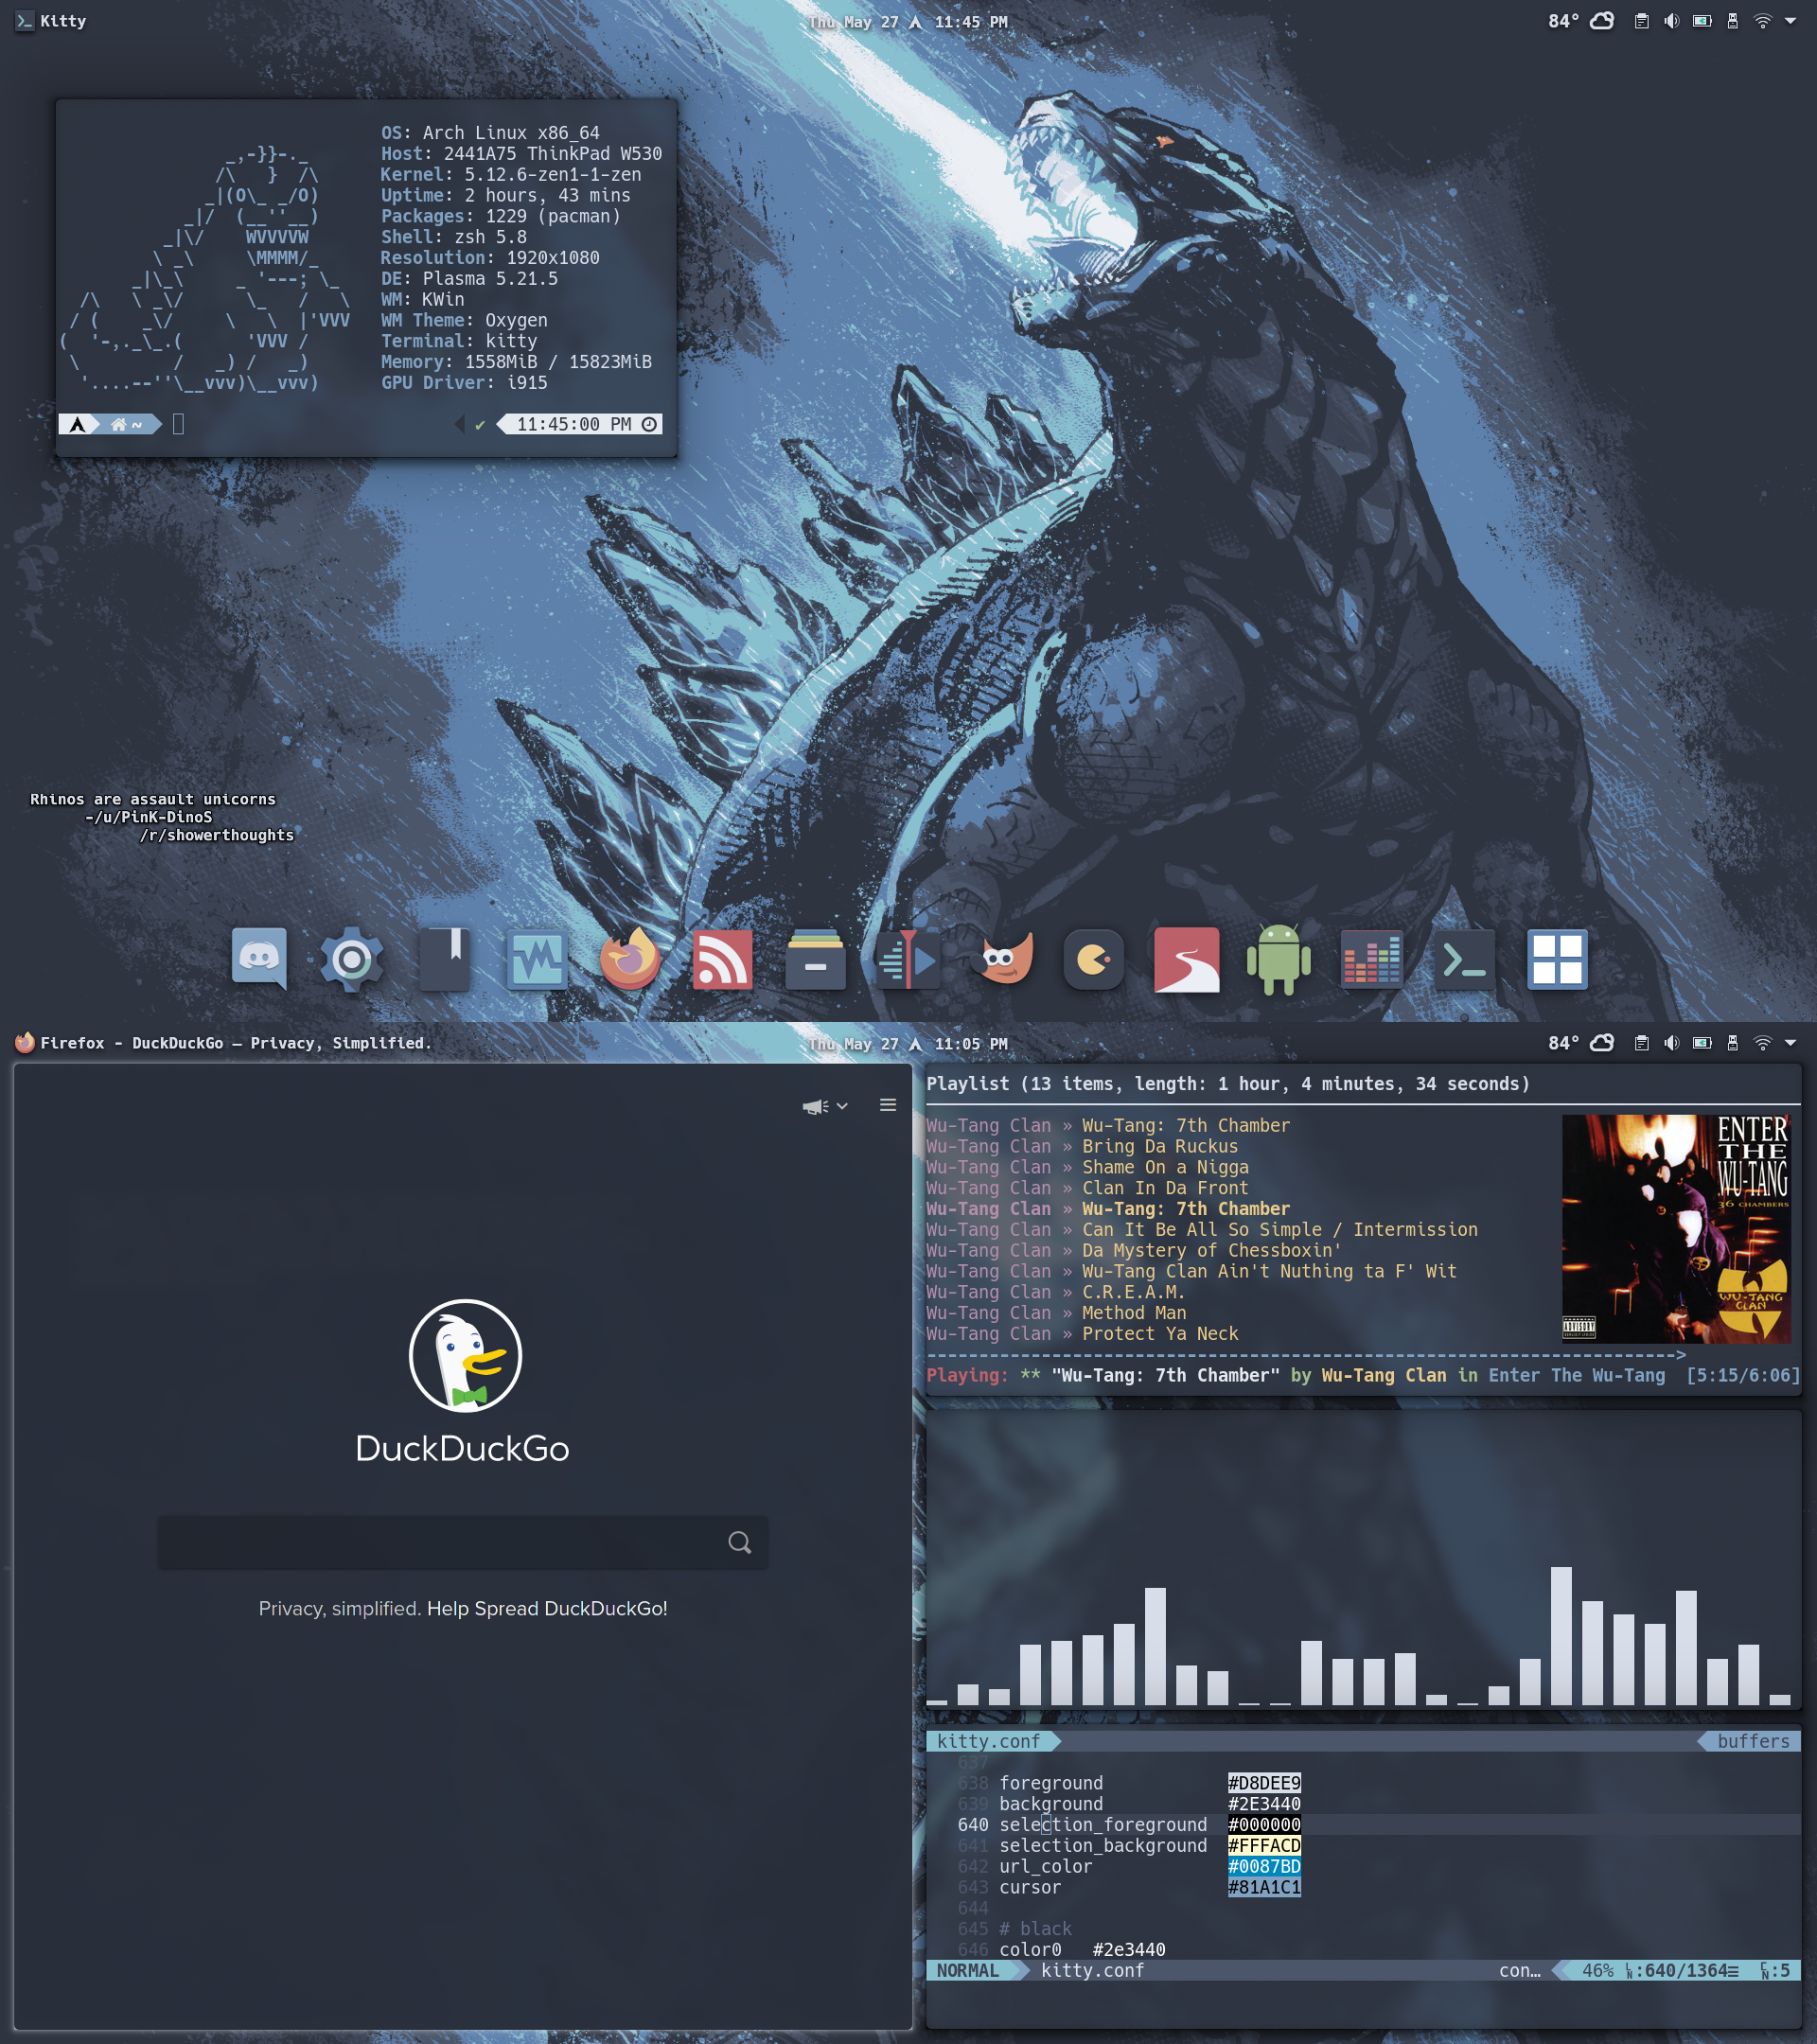Focus the DuckDuckGo search input box
The width and height of the screenshot is (1817, 2044).
click(x=440, y=1542)
